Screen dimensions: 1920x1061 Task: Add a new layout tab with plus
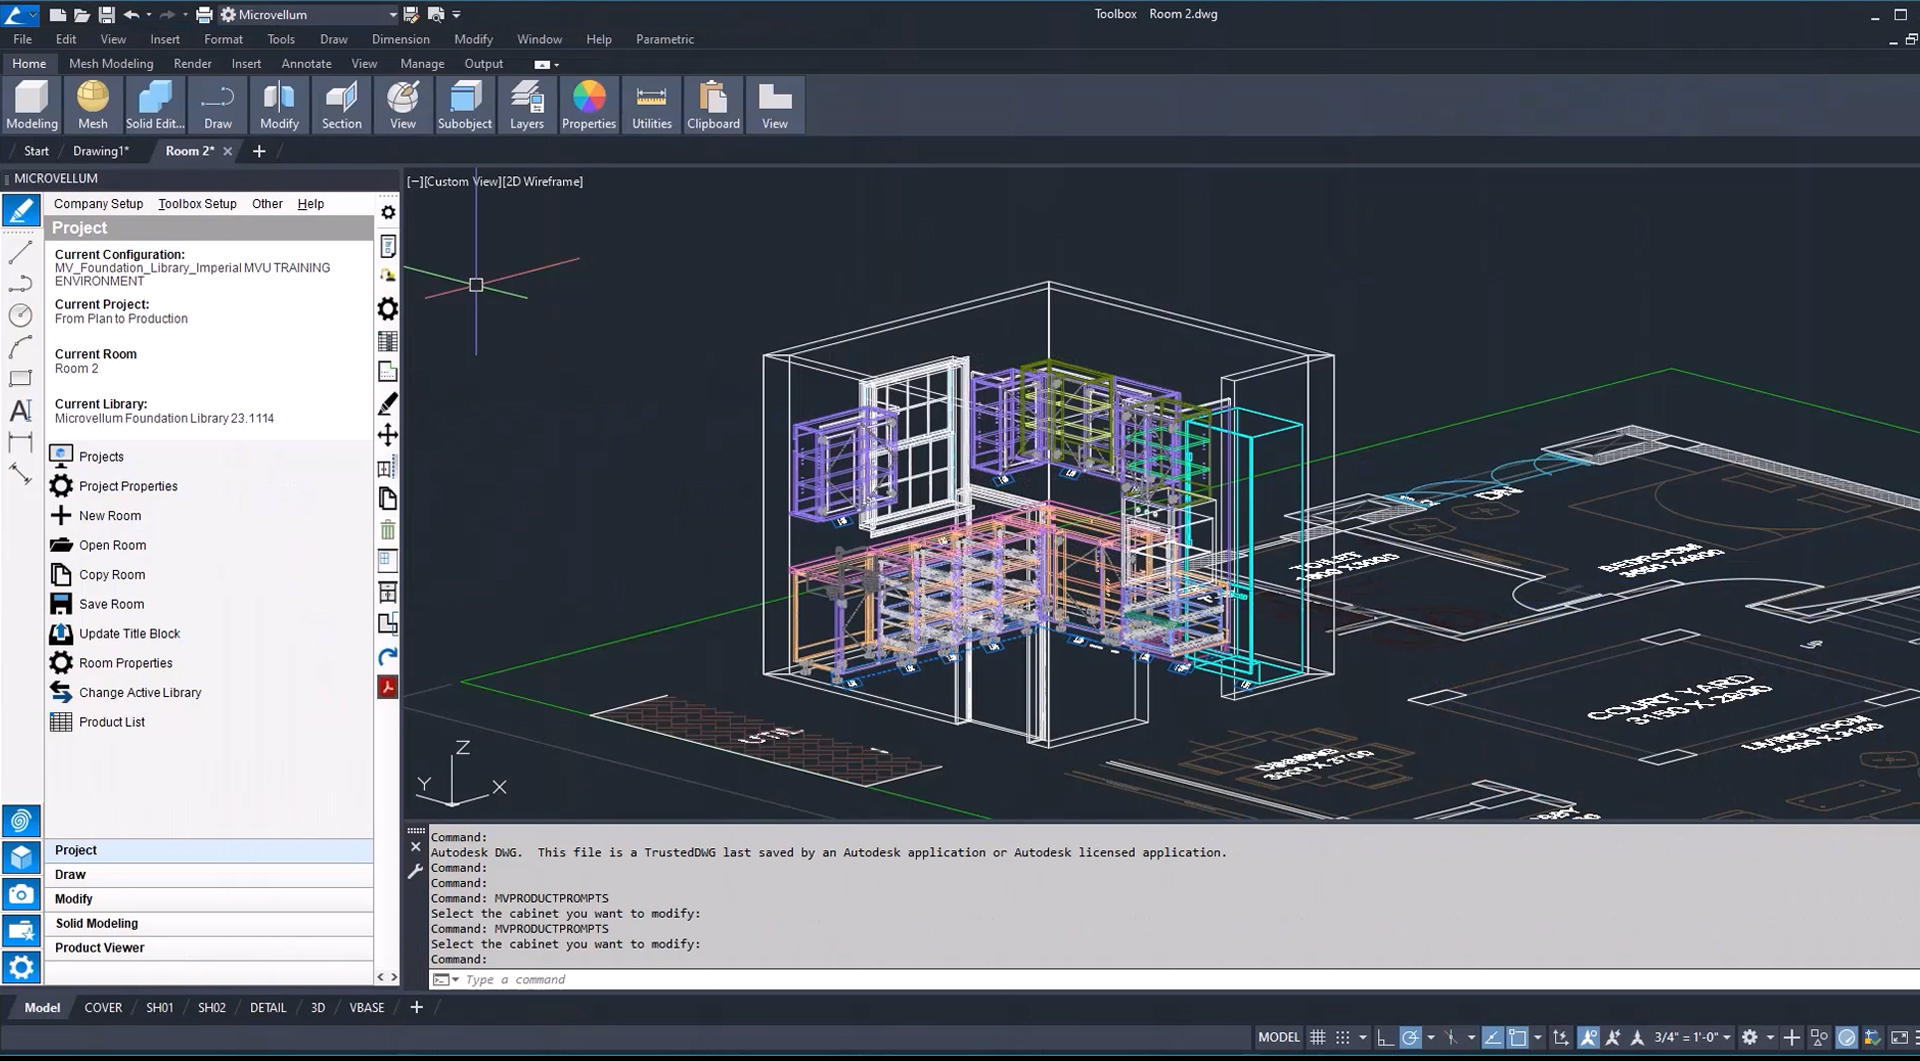(x=416, y=1007)
